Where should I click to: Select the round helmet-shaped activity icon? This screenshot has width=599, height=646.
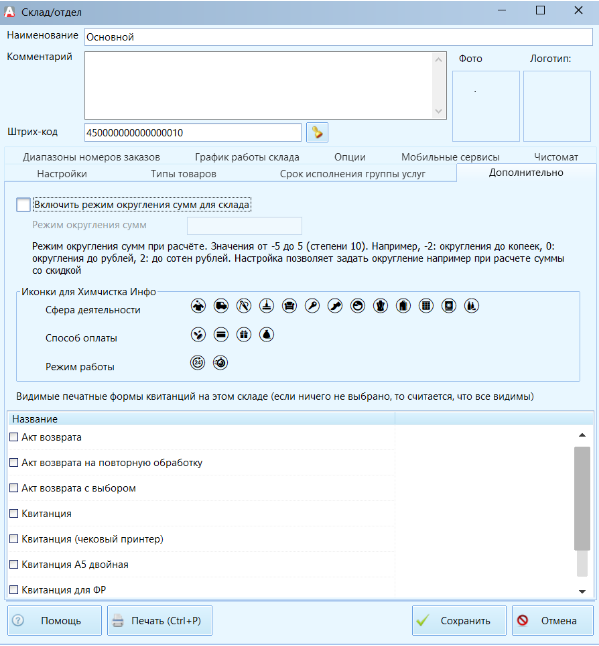coord(358,306)
